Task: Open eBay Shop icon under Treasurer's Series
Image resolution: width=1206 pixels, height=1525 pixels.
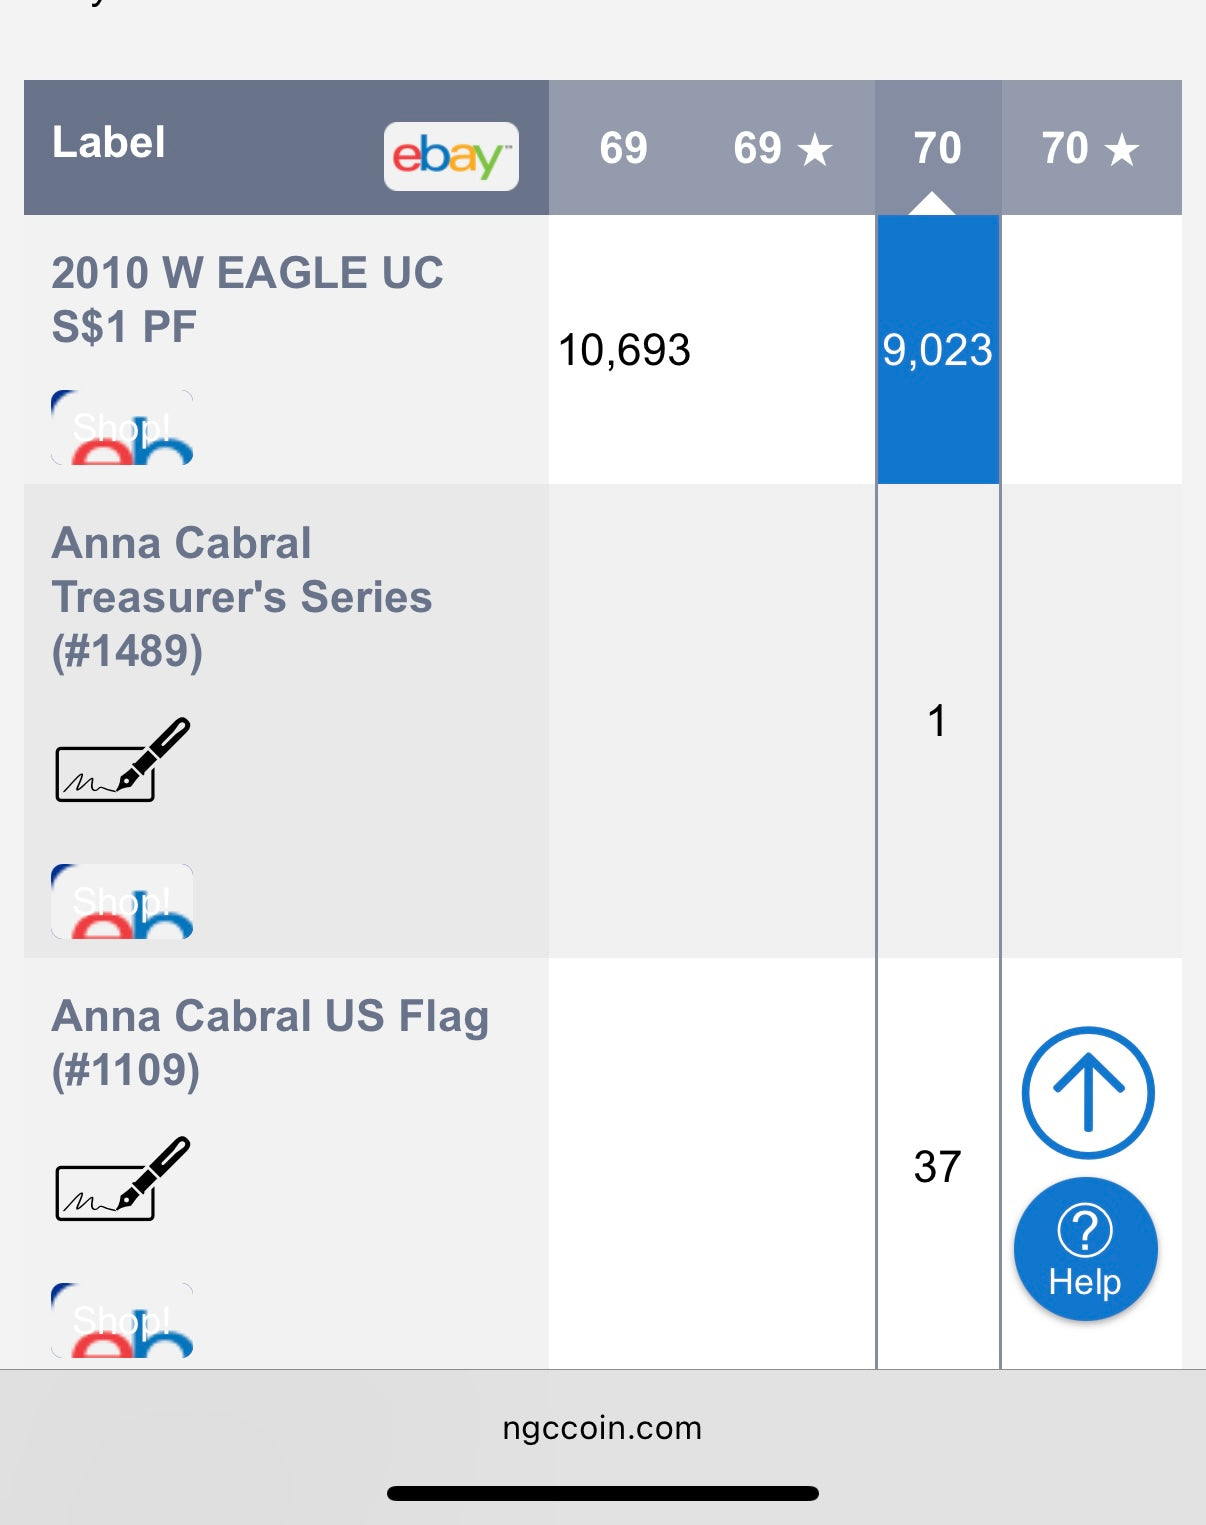Action: tap(122, 901)
